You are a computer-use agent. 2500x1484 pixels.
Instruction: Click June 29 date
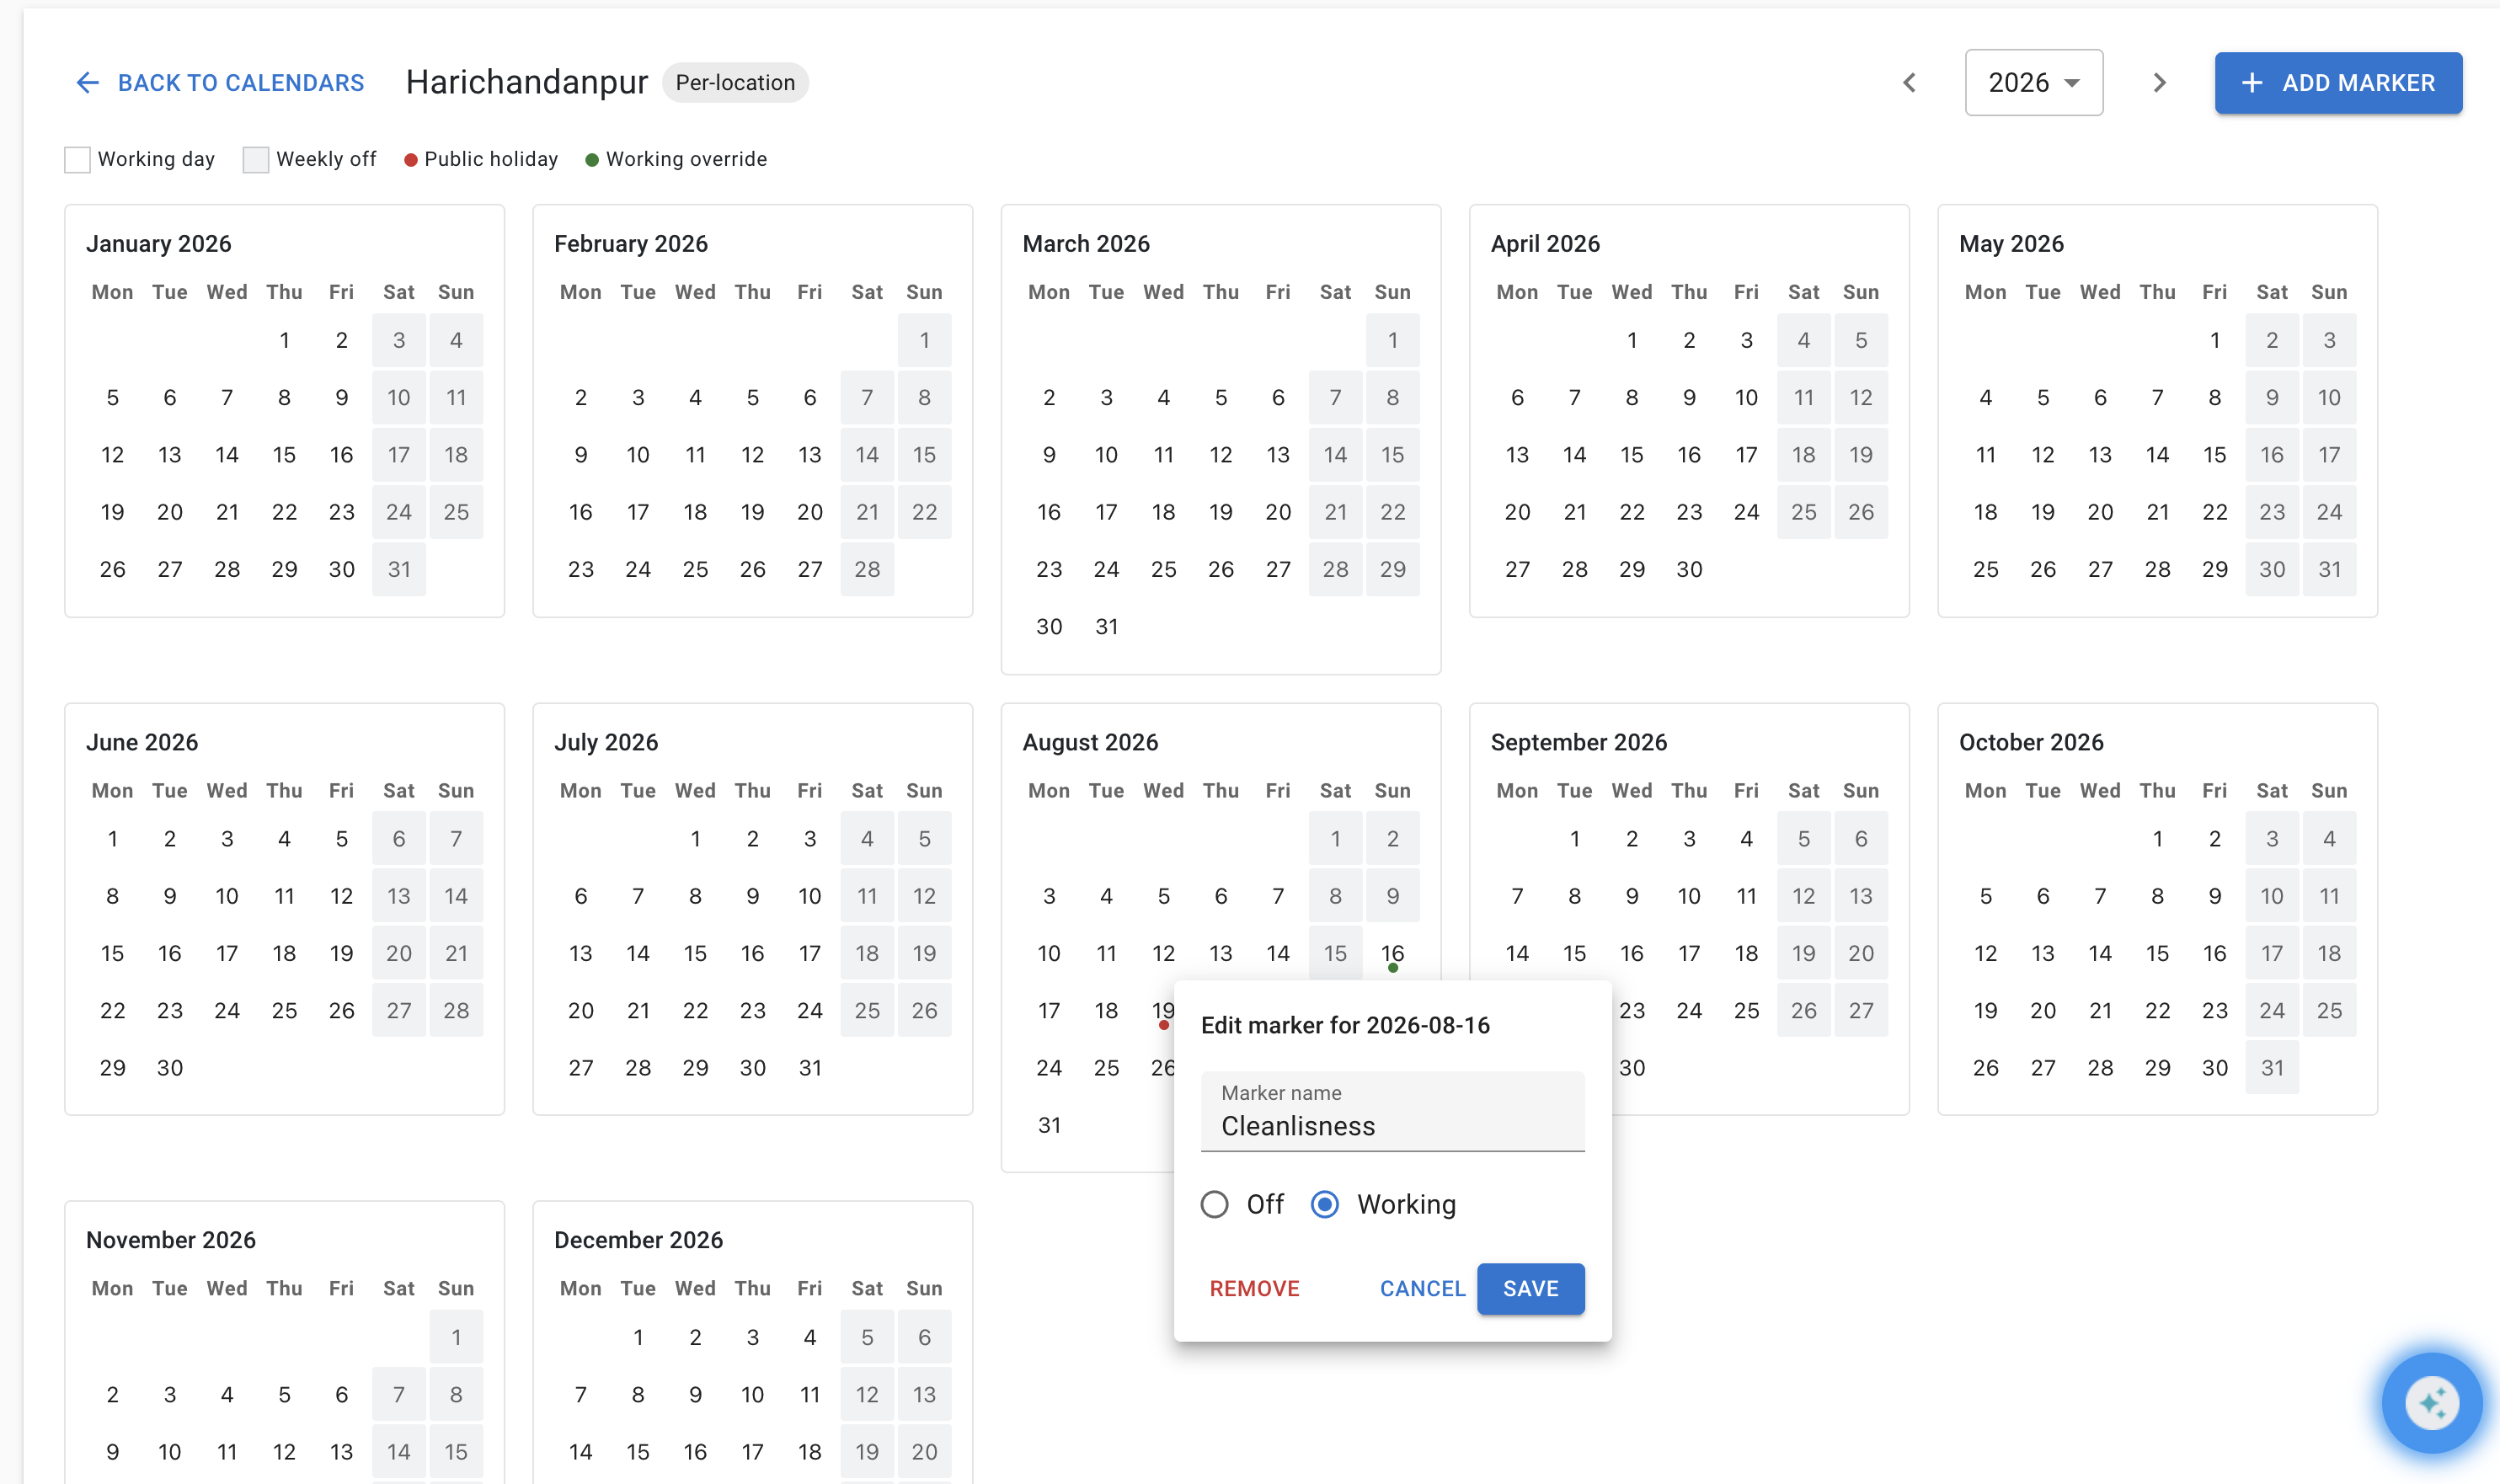click(112, 1068)
